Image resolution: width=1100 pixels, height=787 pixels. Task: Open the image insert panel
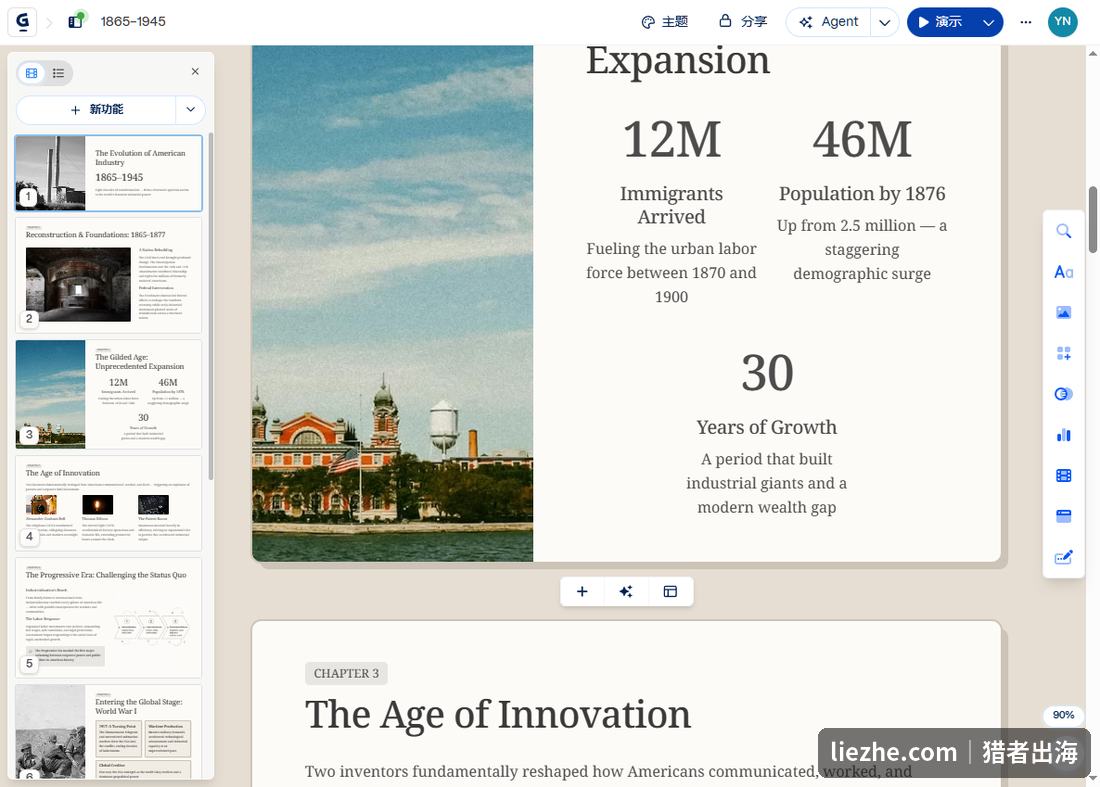click(x=1064, y=313)
